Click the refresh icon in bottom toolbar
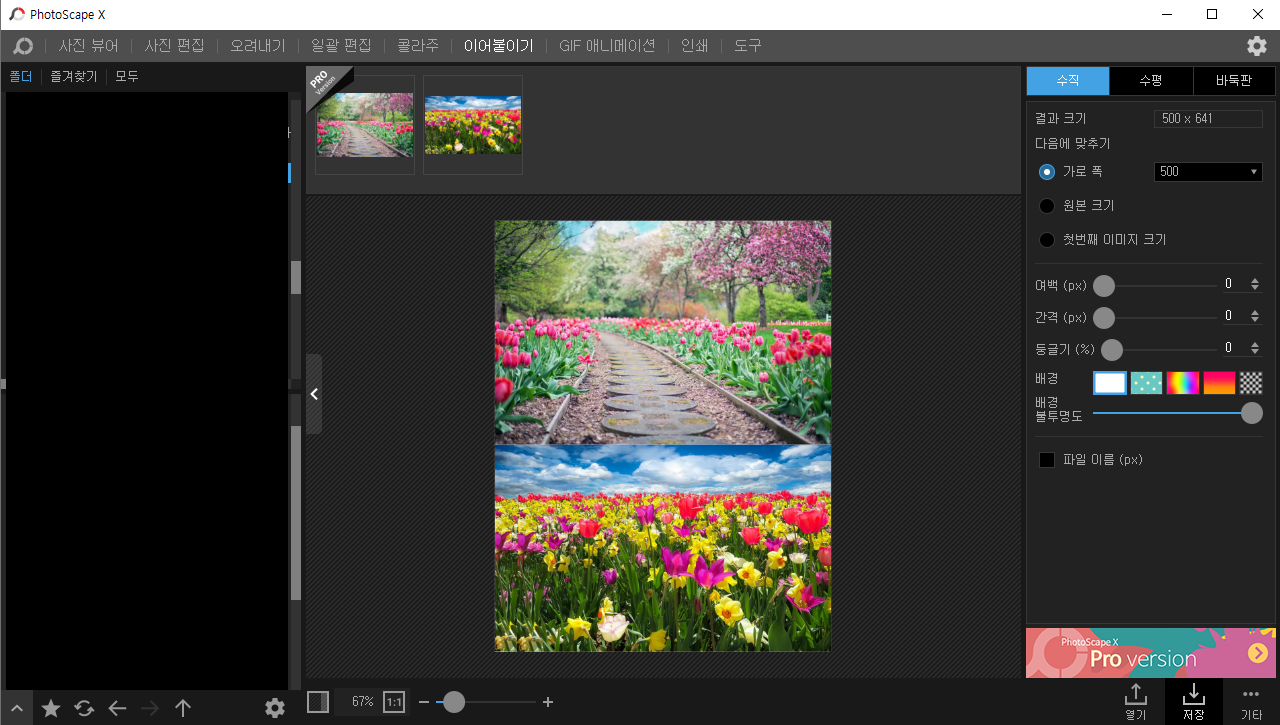 (83, 708)
